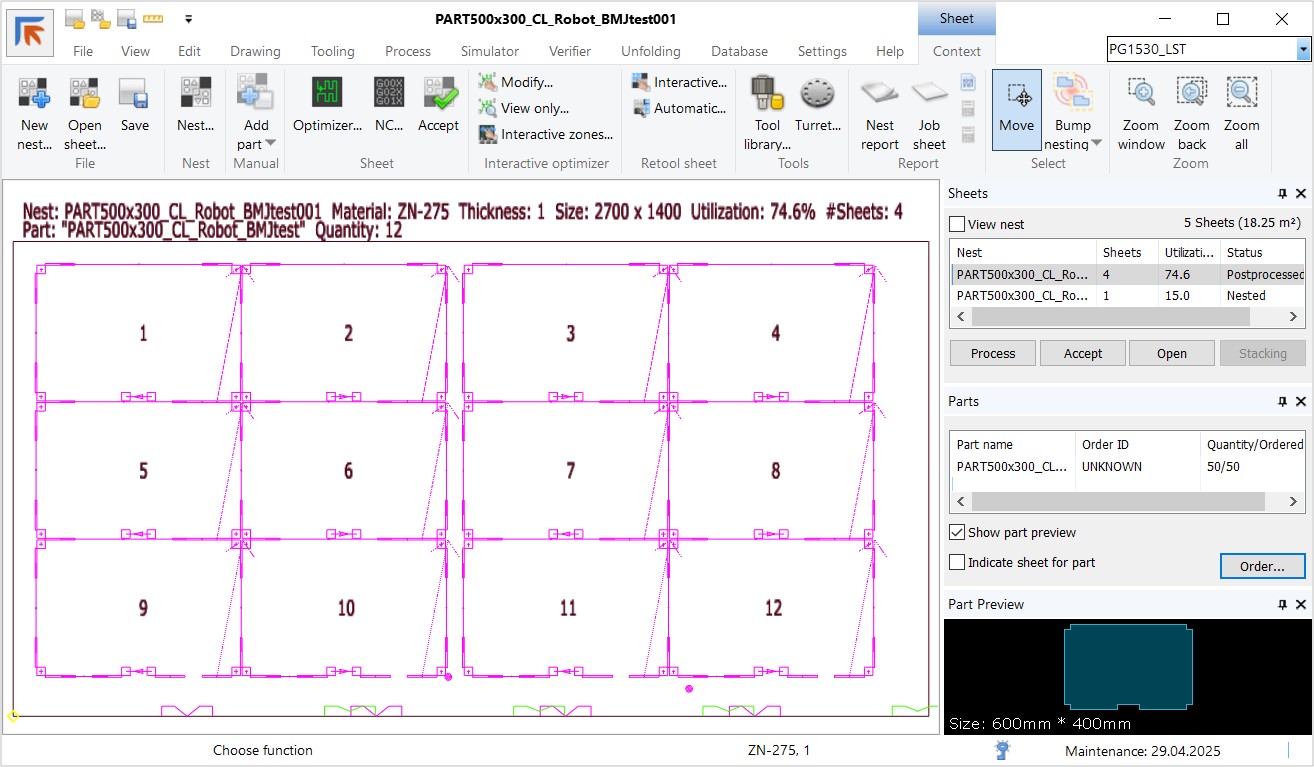Open the PG1530_LST machine dropdown
This screenshot has height=767, width=1314.
(1303, 49)
